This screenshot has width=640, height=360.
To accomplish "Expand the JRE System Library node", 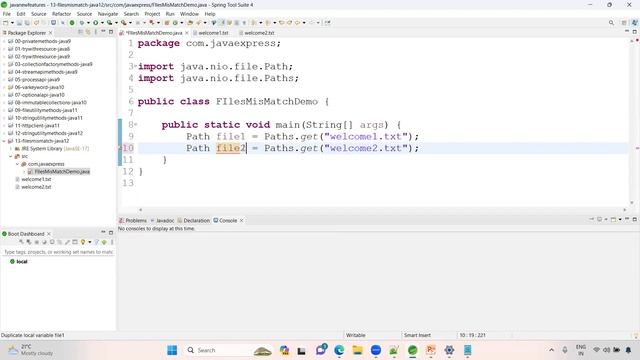I will pos(11,149).
